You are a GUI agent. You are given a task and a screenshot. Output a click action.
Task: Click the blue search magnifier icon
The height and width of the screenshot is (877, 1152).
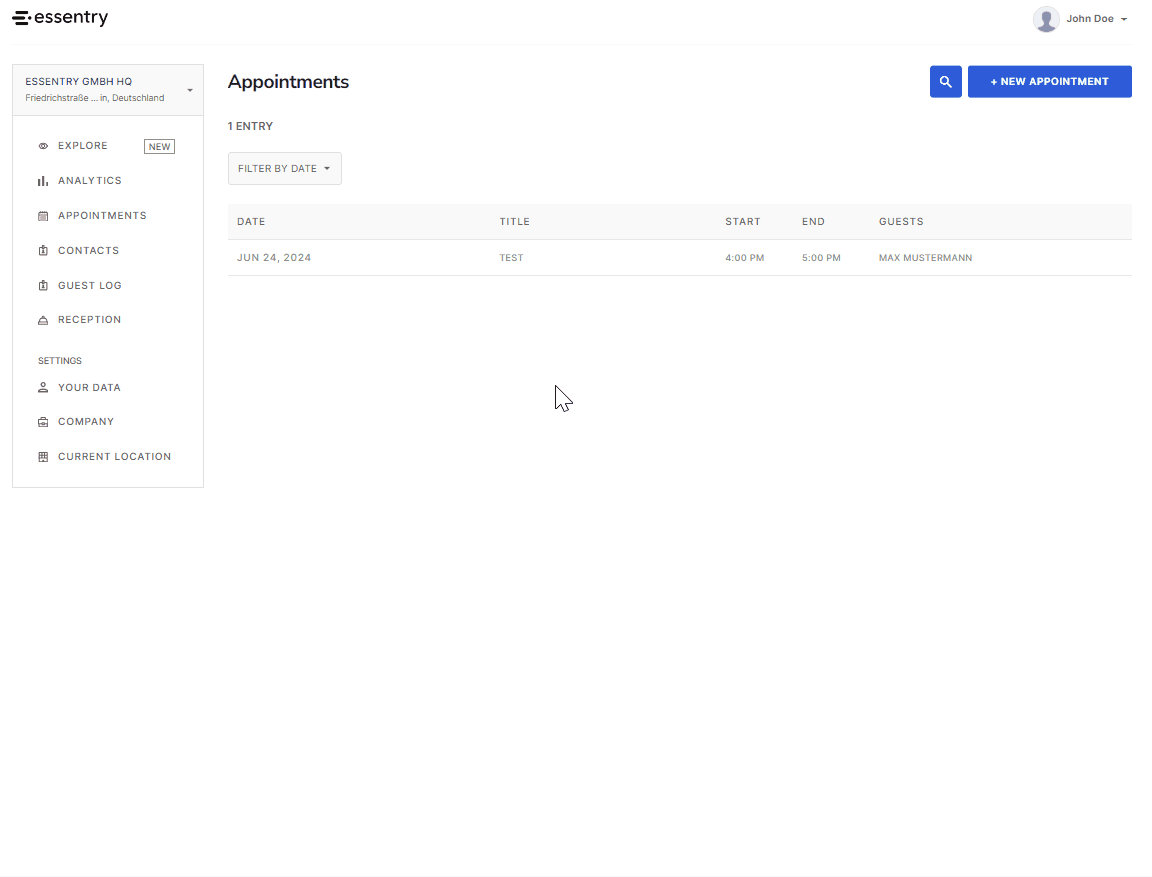(945, 81)
